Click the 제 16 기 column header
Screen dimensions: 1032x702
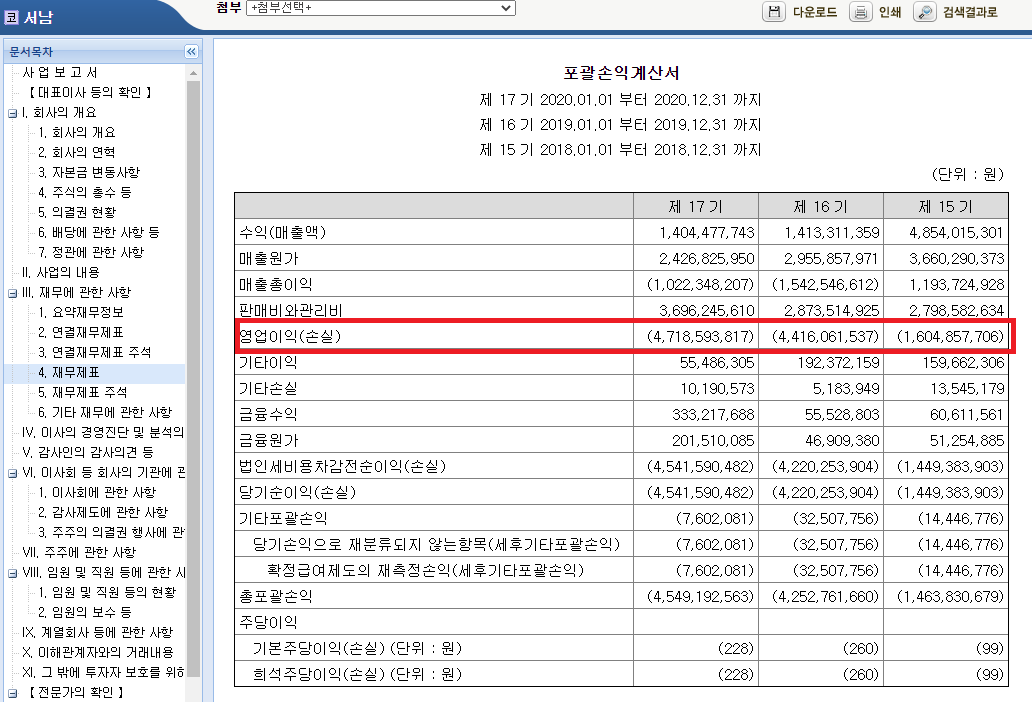point(821,207)
